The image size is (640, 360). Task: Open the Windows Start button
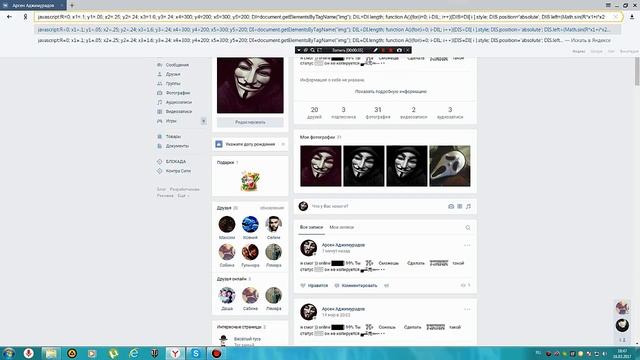(x=8, y=353)
